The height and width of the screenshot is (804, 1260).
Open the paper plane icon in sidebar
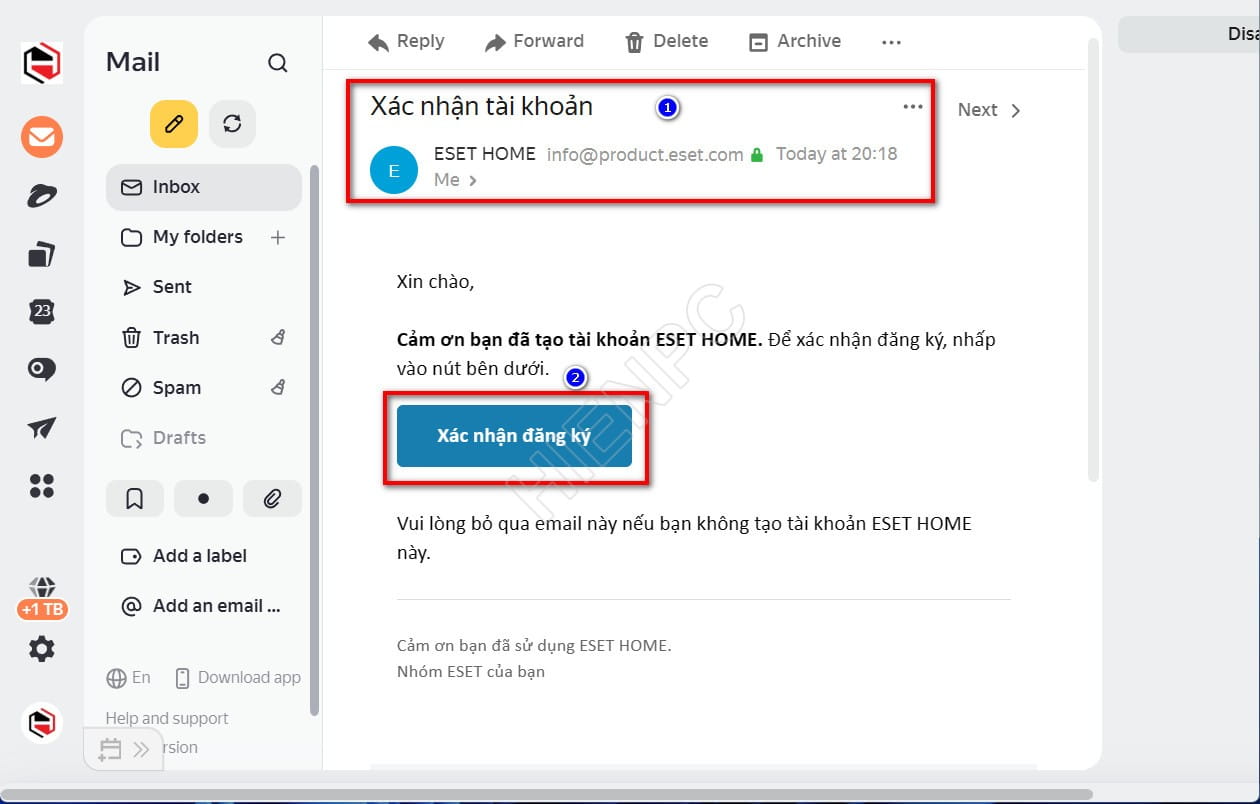click(42, 428)
